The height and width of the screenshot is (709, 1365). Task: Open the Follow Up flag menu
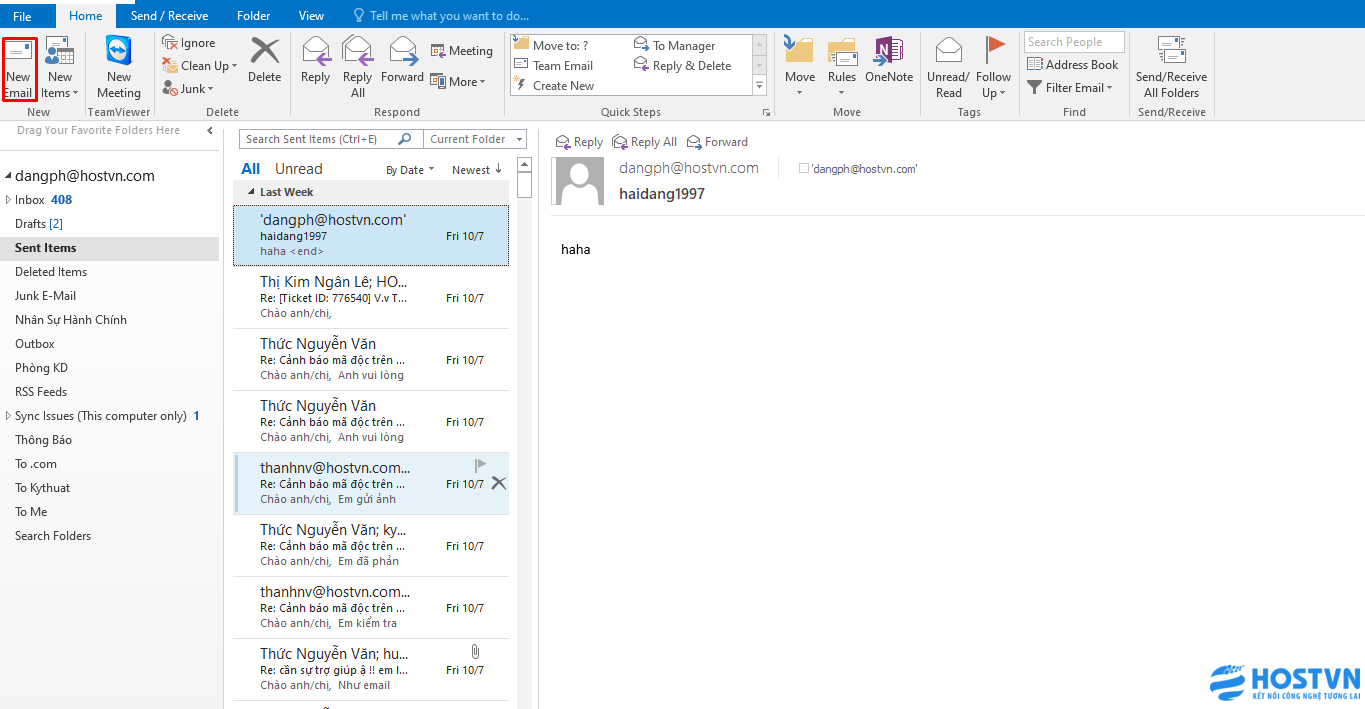point(993,68)
